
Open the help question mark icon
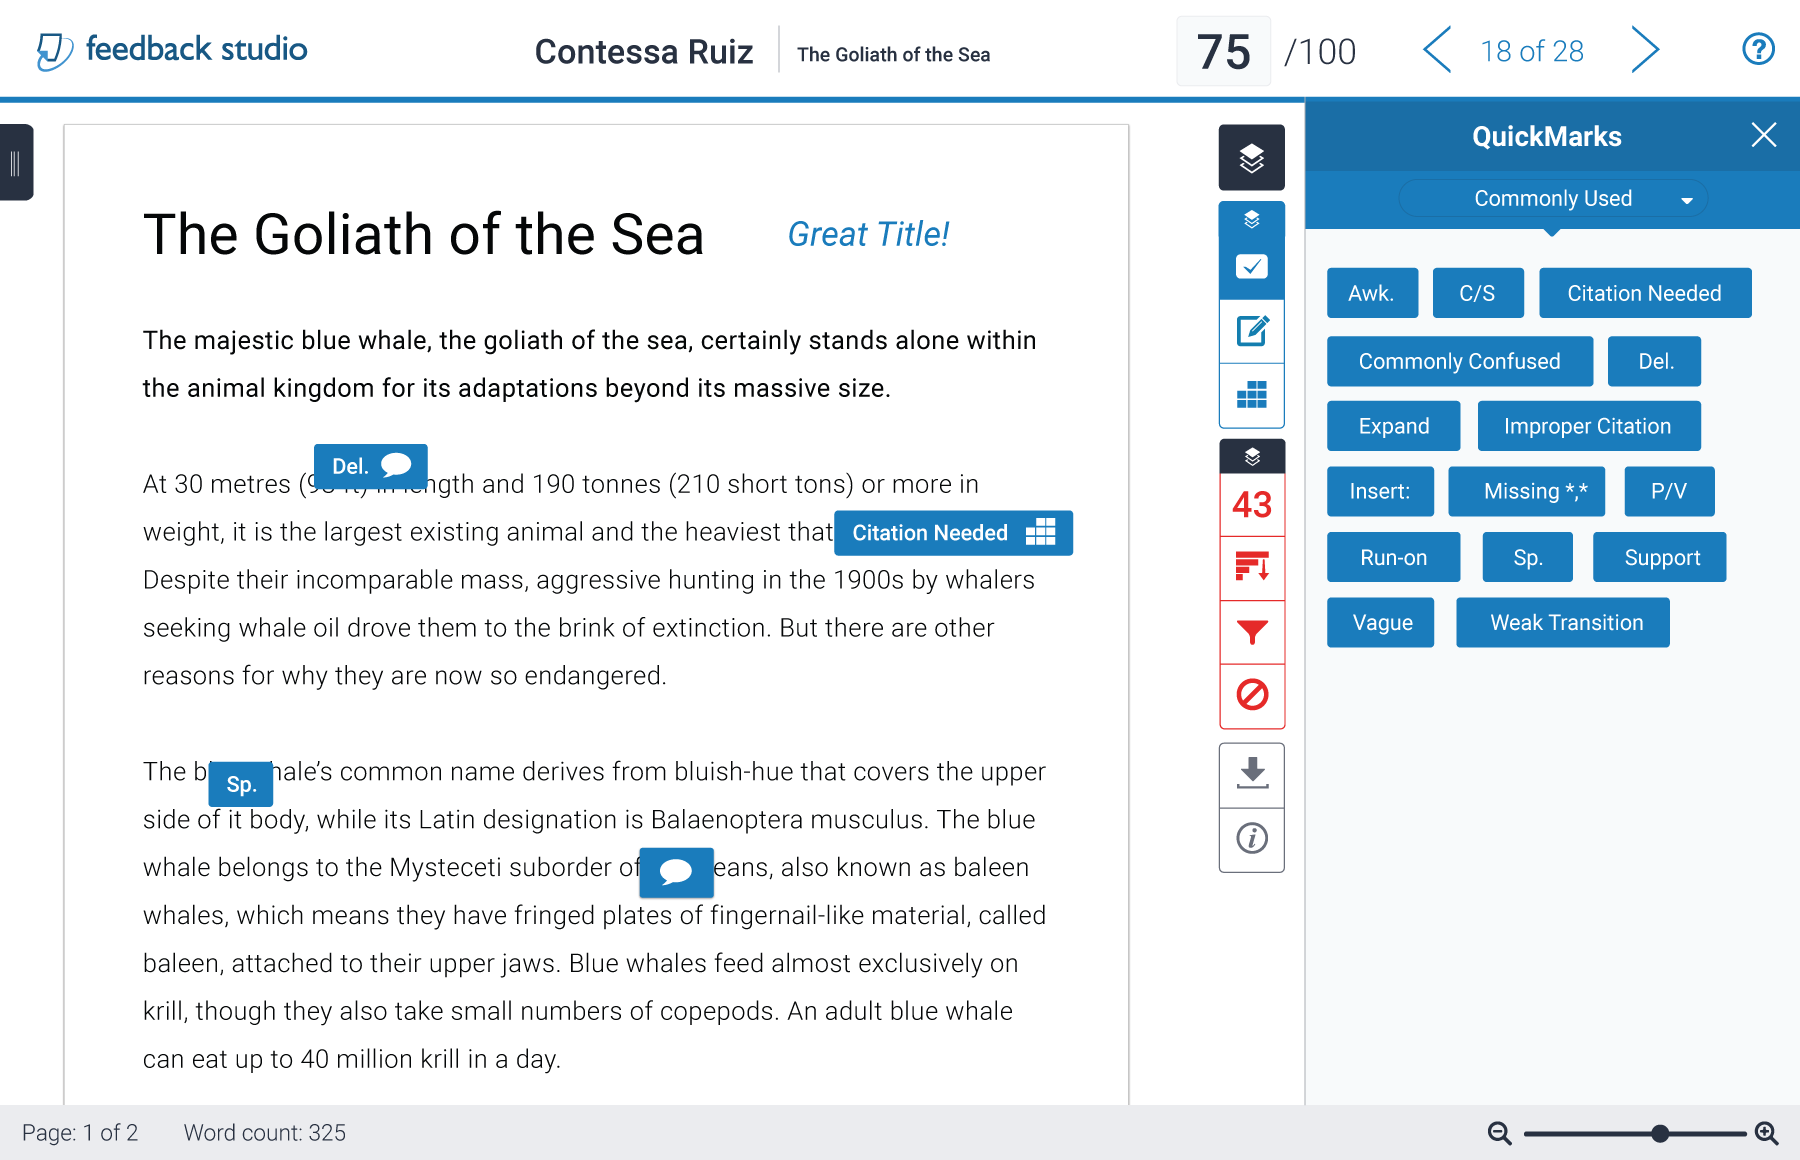(1758, 49)
